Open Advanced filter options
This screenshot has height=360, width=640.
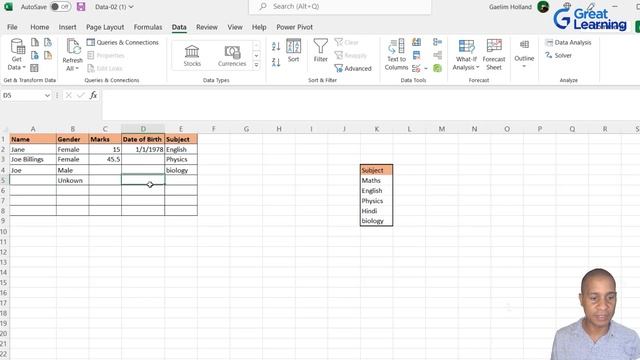353,68
